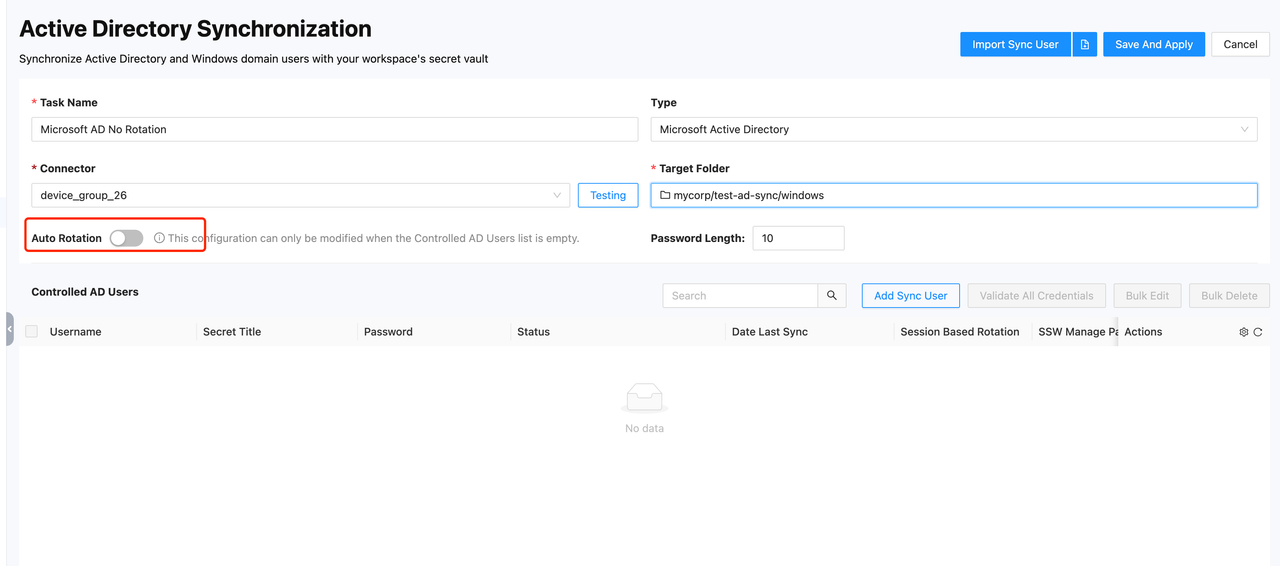The height and width of the screenshot is (566, 1280).
Task: Click Validate All Credentials button
Action: pos(1037,296)
